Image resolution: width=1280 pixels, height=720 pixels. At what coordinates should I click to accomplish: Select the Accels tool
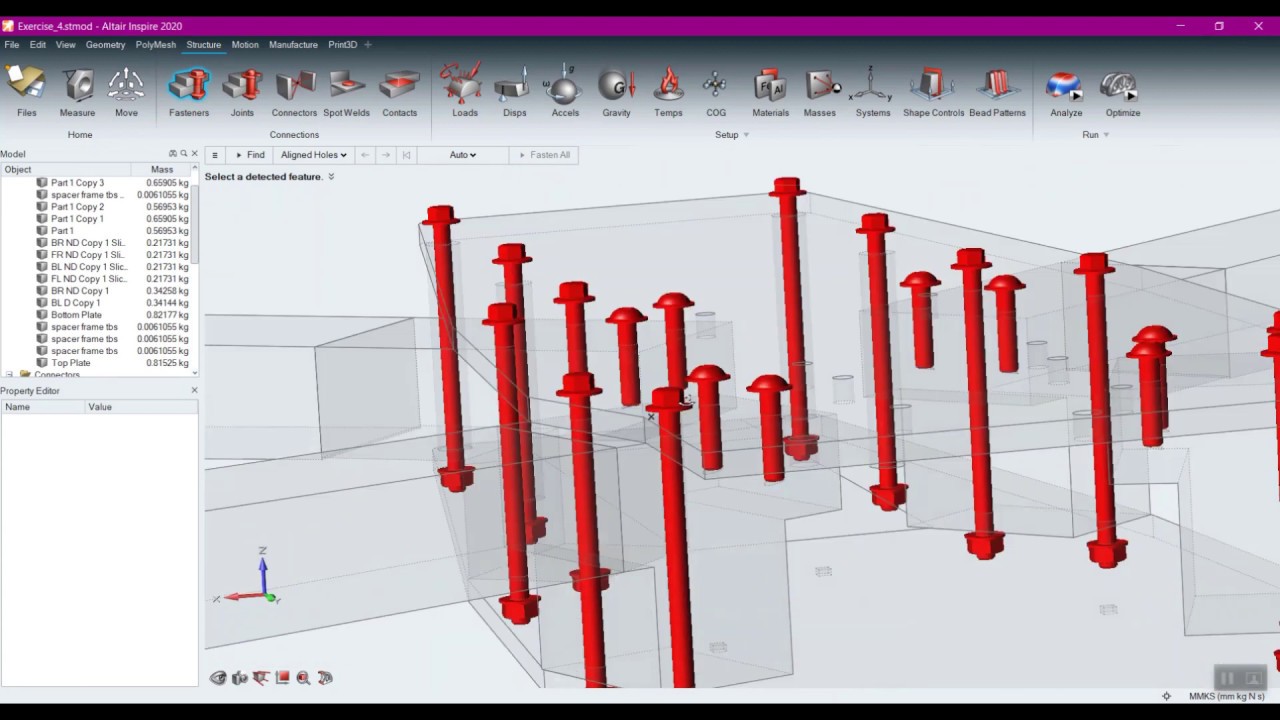[565, 92]
